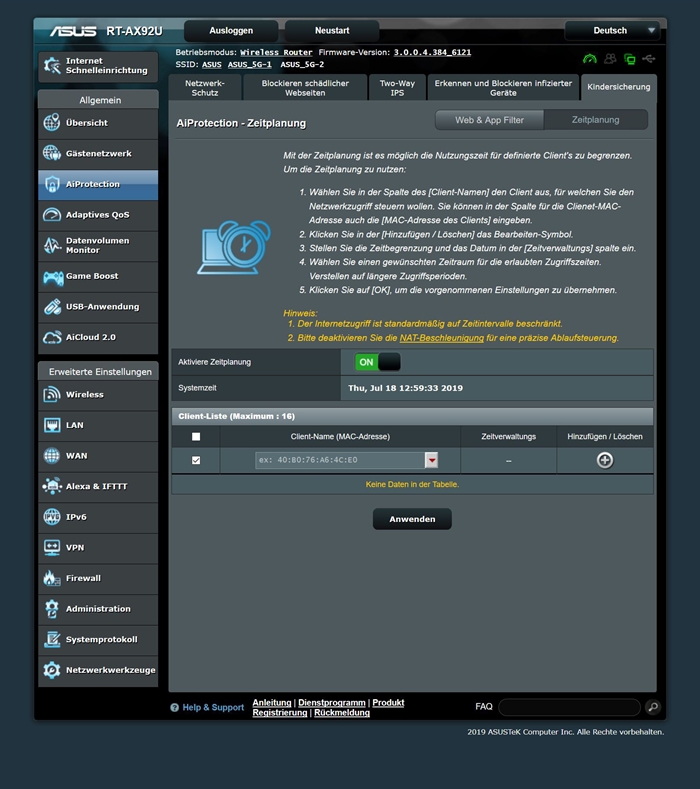Toggle Aktiviere Zeitplanung ON switch

(378, 362)
